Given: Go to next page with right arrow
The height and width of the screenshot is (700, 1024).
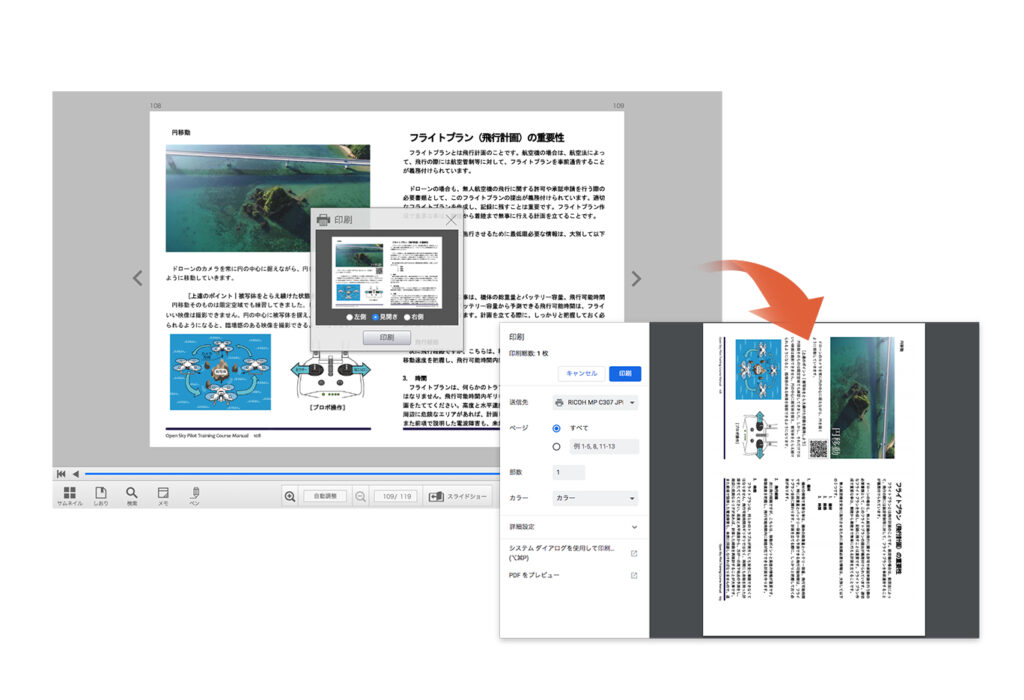Looking at the screenshot, I should pos(636,279).
